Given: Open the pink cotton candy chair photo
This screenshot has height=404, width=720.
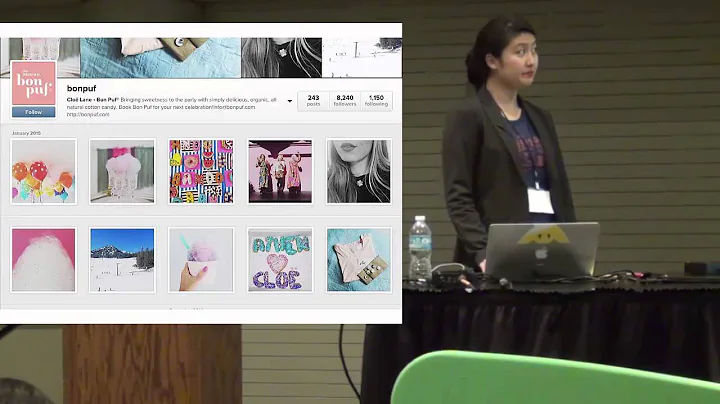Looking at the screenshot, I should click(x=122, y=171).
